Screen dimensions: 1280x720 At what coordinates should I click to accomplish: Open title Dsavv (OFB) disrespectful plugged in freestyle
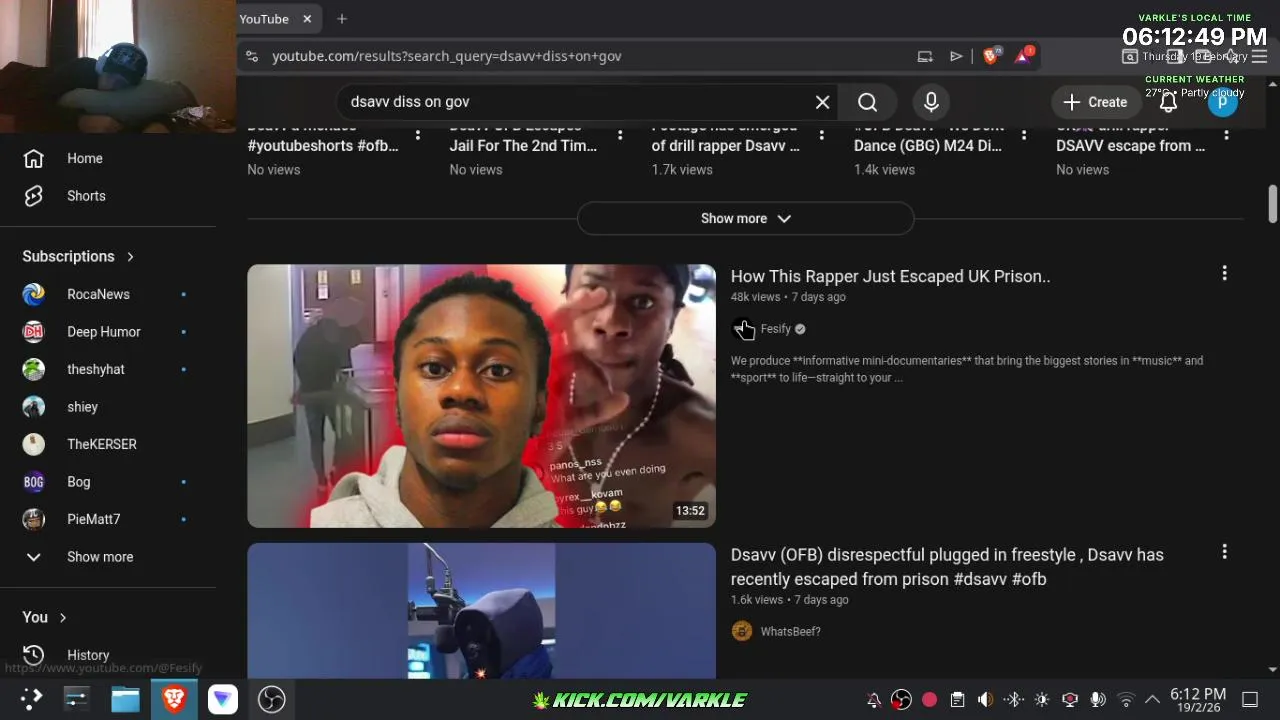[947, 567]
